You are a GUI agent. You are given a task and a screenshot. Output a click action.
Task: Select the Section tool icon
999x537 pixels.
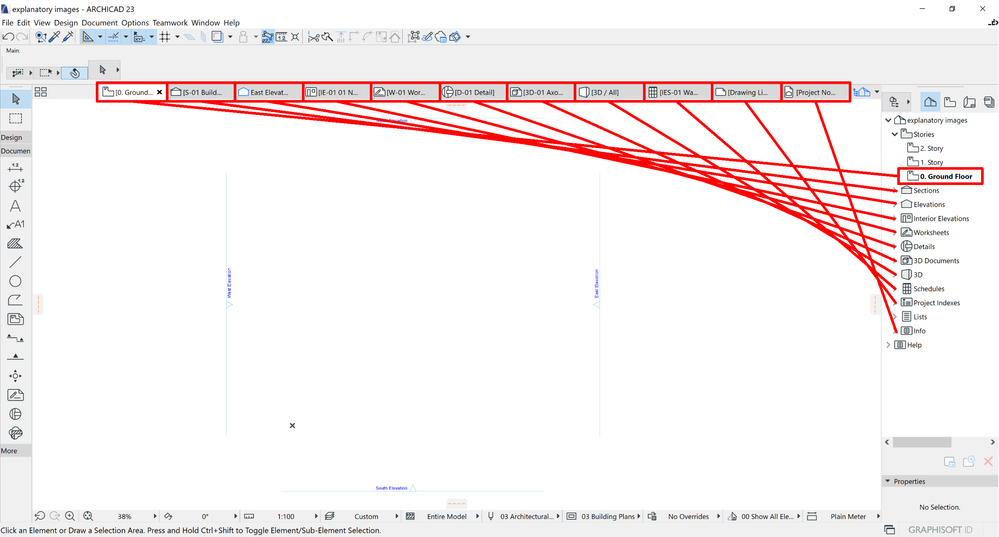[x=15, y=338]
